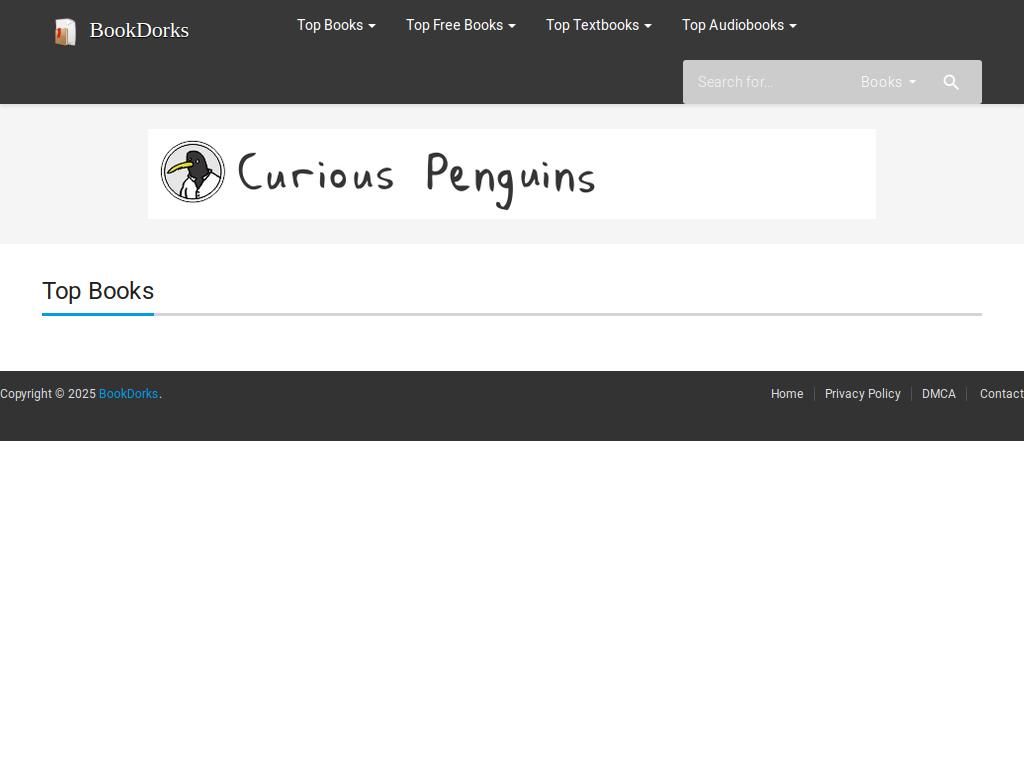Open the Privacy Policy link
The image size is (1024, 768).
(x=863, y=394)
